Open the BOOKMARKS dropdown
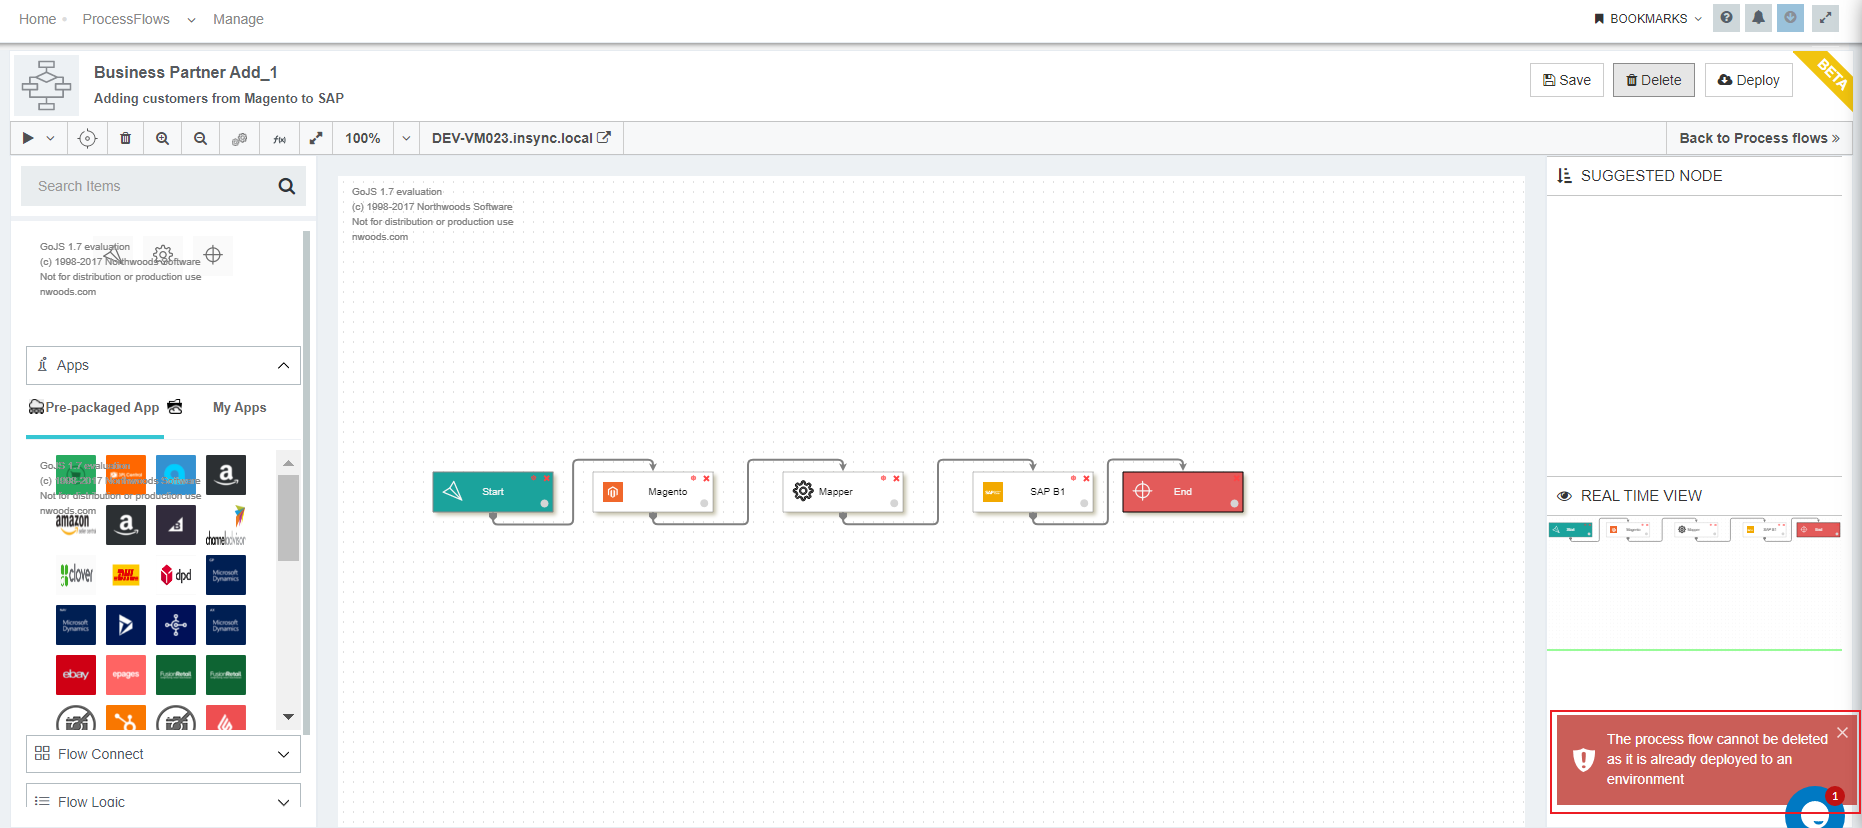 (x=1648, y=18)
